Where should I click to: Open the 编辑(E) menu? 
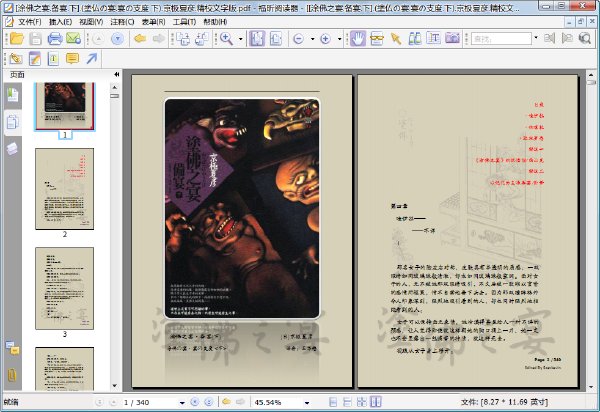coord(60,22)
